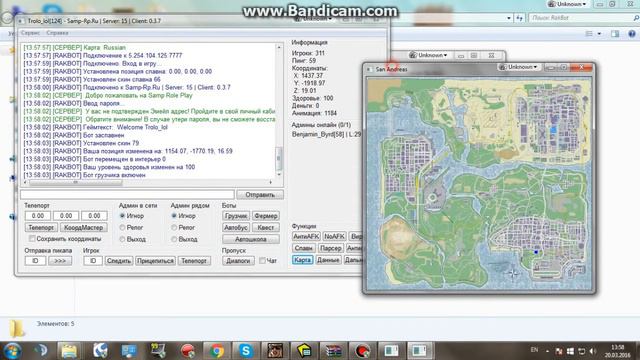Screen dimensions: 640x360
Task: Open the game portrait thumbnail taskbar icon
Action: pos(275,351)
